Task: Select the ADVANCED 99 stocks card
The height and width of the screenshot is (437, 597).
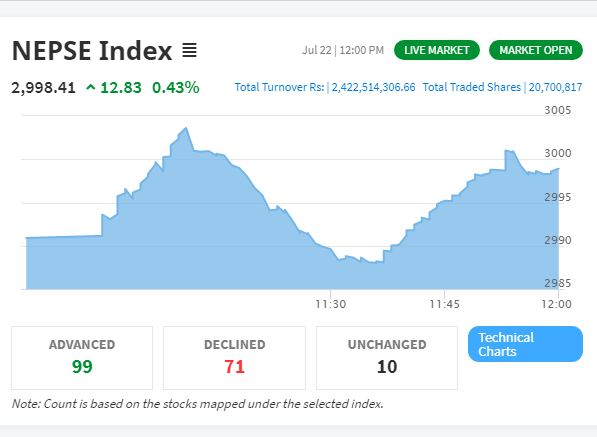Action: pos(82,358)
